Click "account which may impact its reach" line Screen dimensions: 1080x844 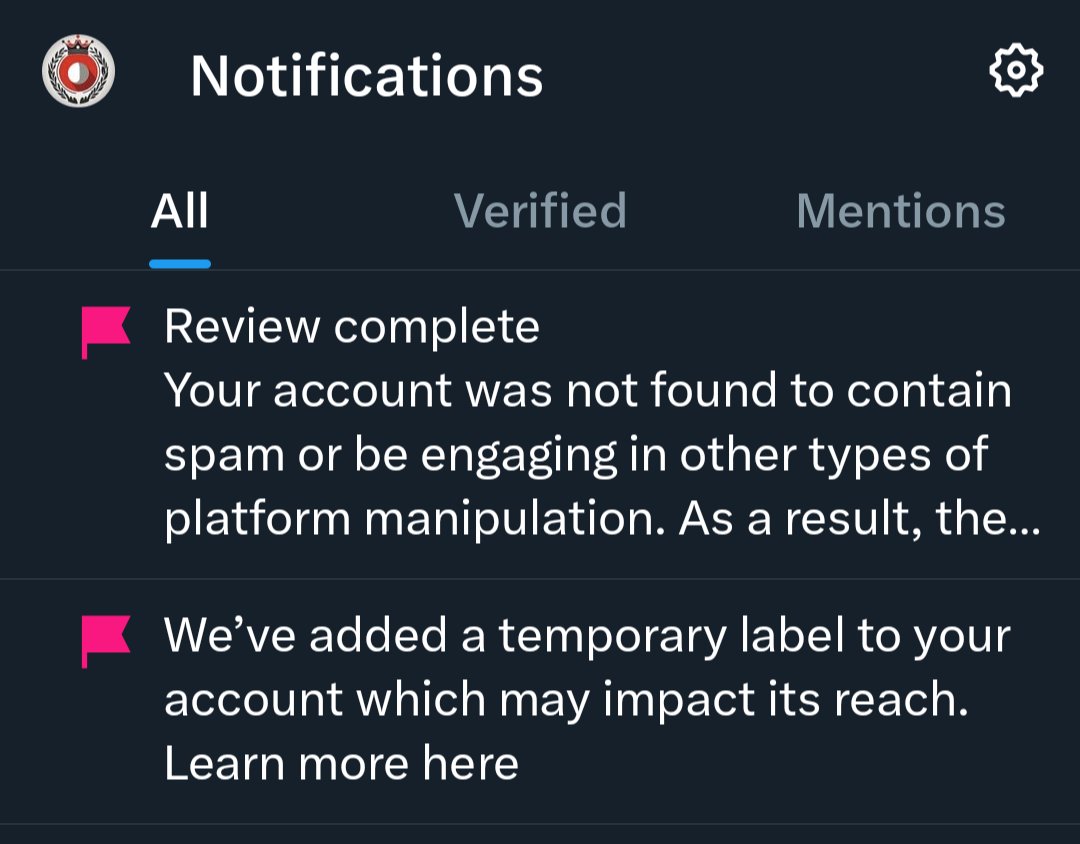(566, 701)
